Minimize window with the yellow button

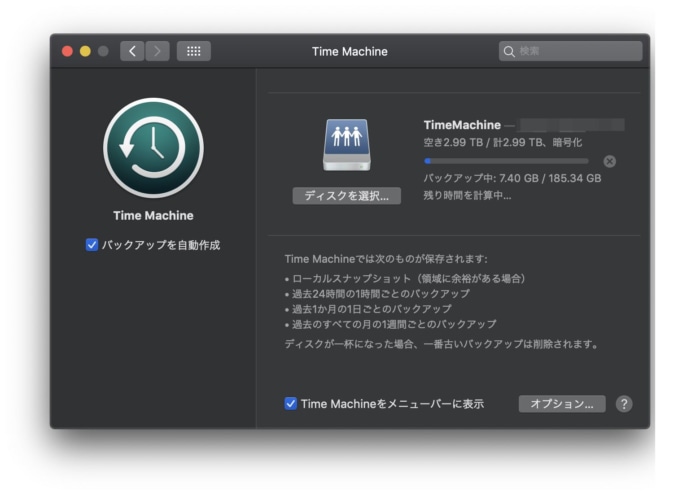pyautogui.click(x=85, y=51)
